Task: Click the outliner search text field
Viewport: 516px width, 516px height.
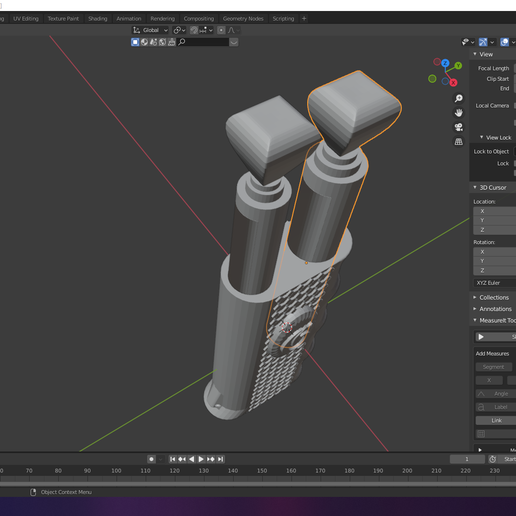Action: point(203,42)
